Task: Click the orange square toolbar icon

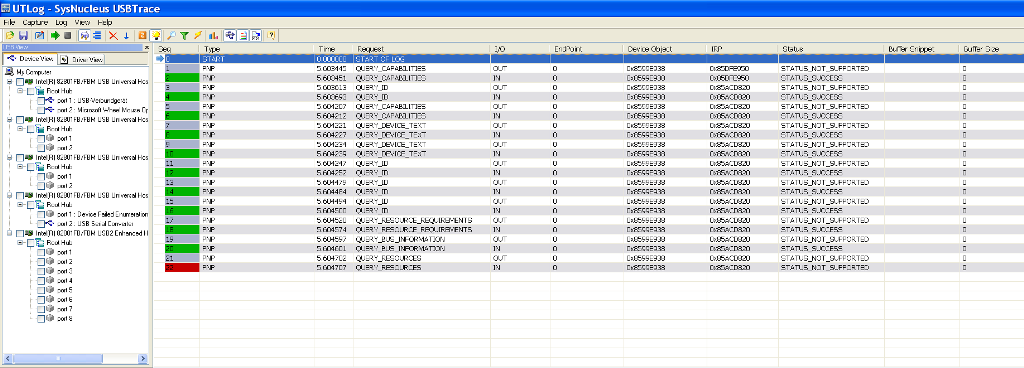Action: [x=142, y=35]
